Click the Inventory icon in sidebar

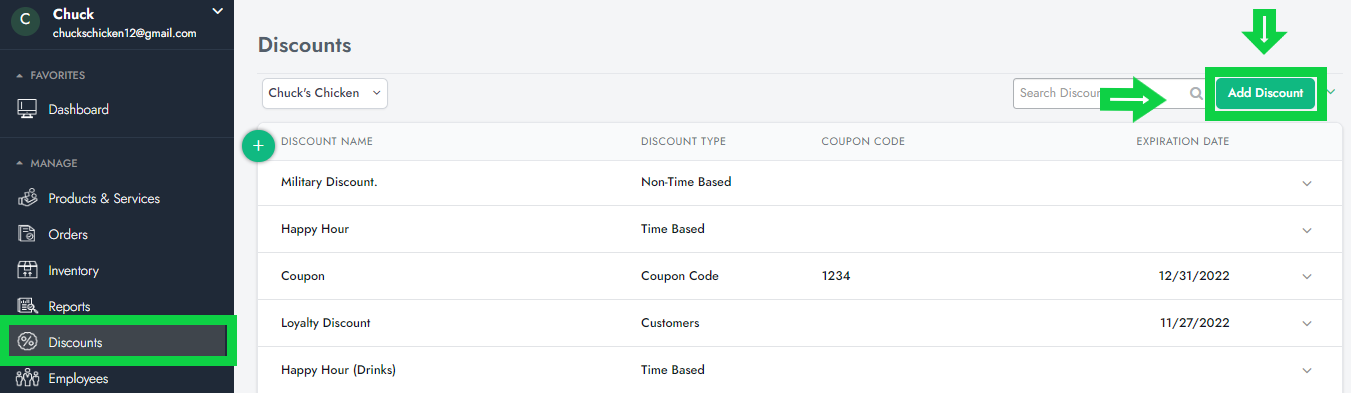28,270
